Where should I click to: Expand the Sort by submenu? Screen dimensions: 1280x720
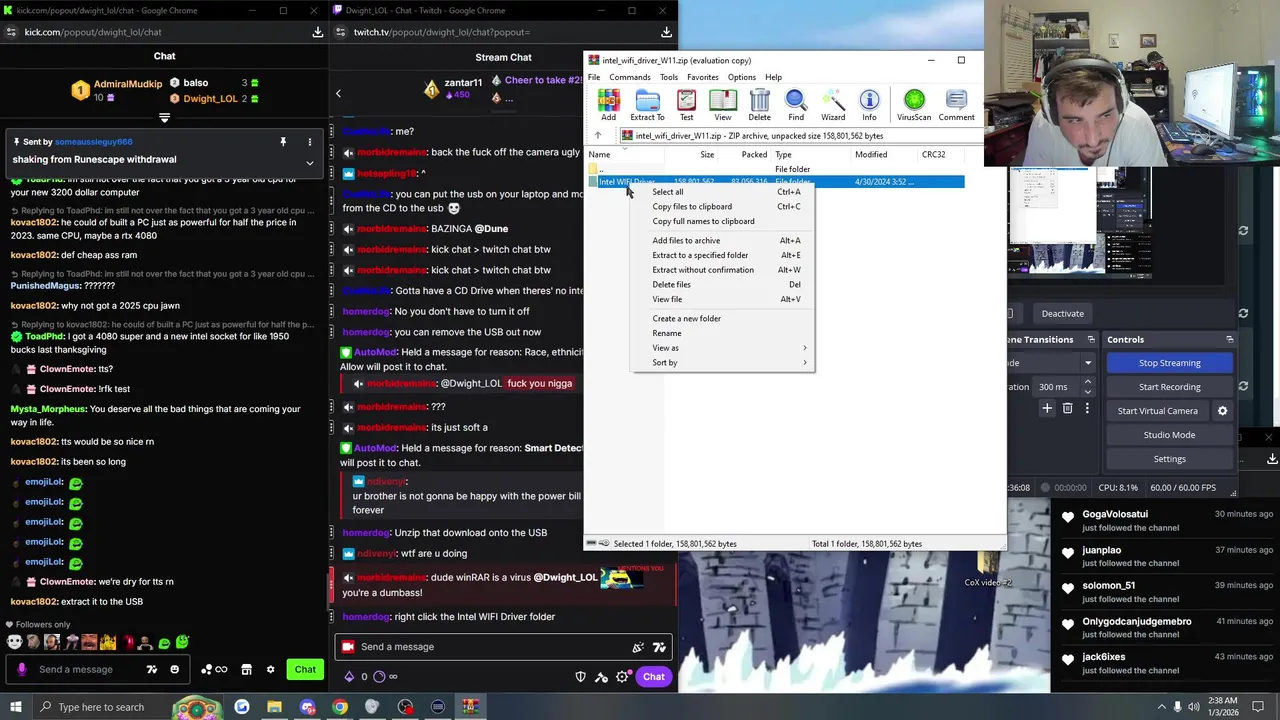(x=723, y=363)
